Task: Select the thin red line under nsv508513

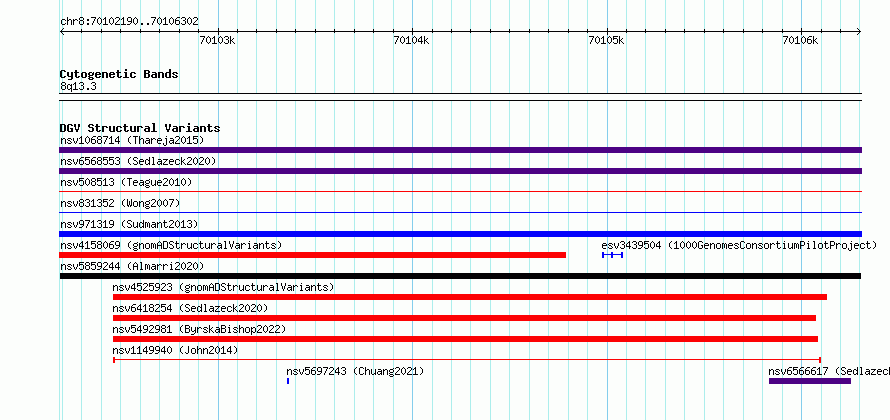Action: pos(460,192)
